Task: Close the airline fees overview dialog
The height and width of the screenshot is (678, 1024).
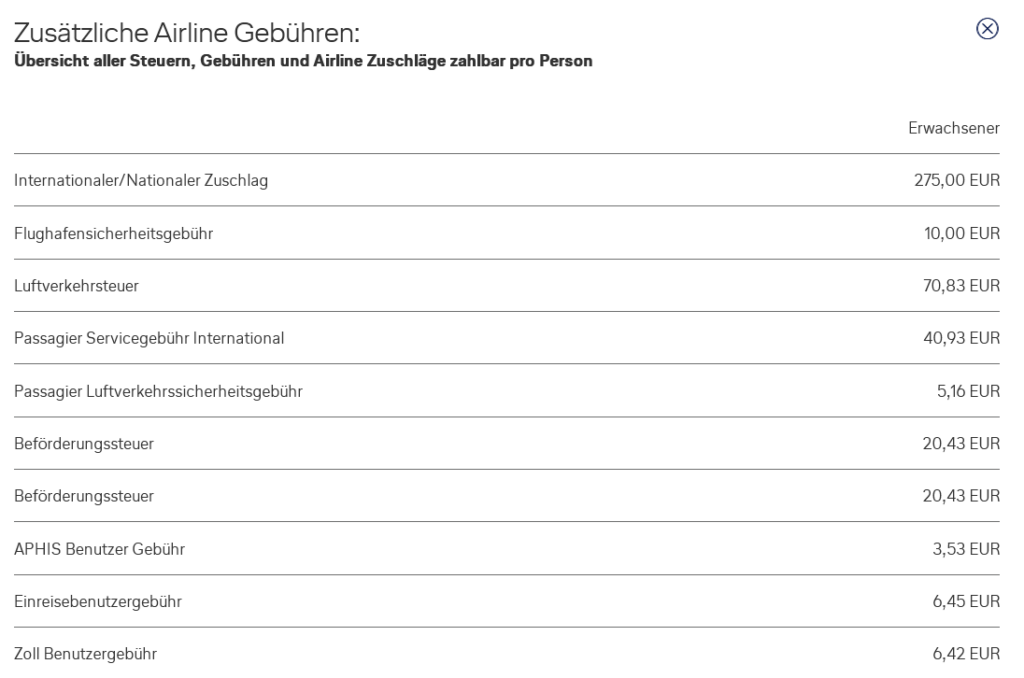Action: click(987, 29)
